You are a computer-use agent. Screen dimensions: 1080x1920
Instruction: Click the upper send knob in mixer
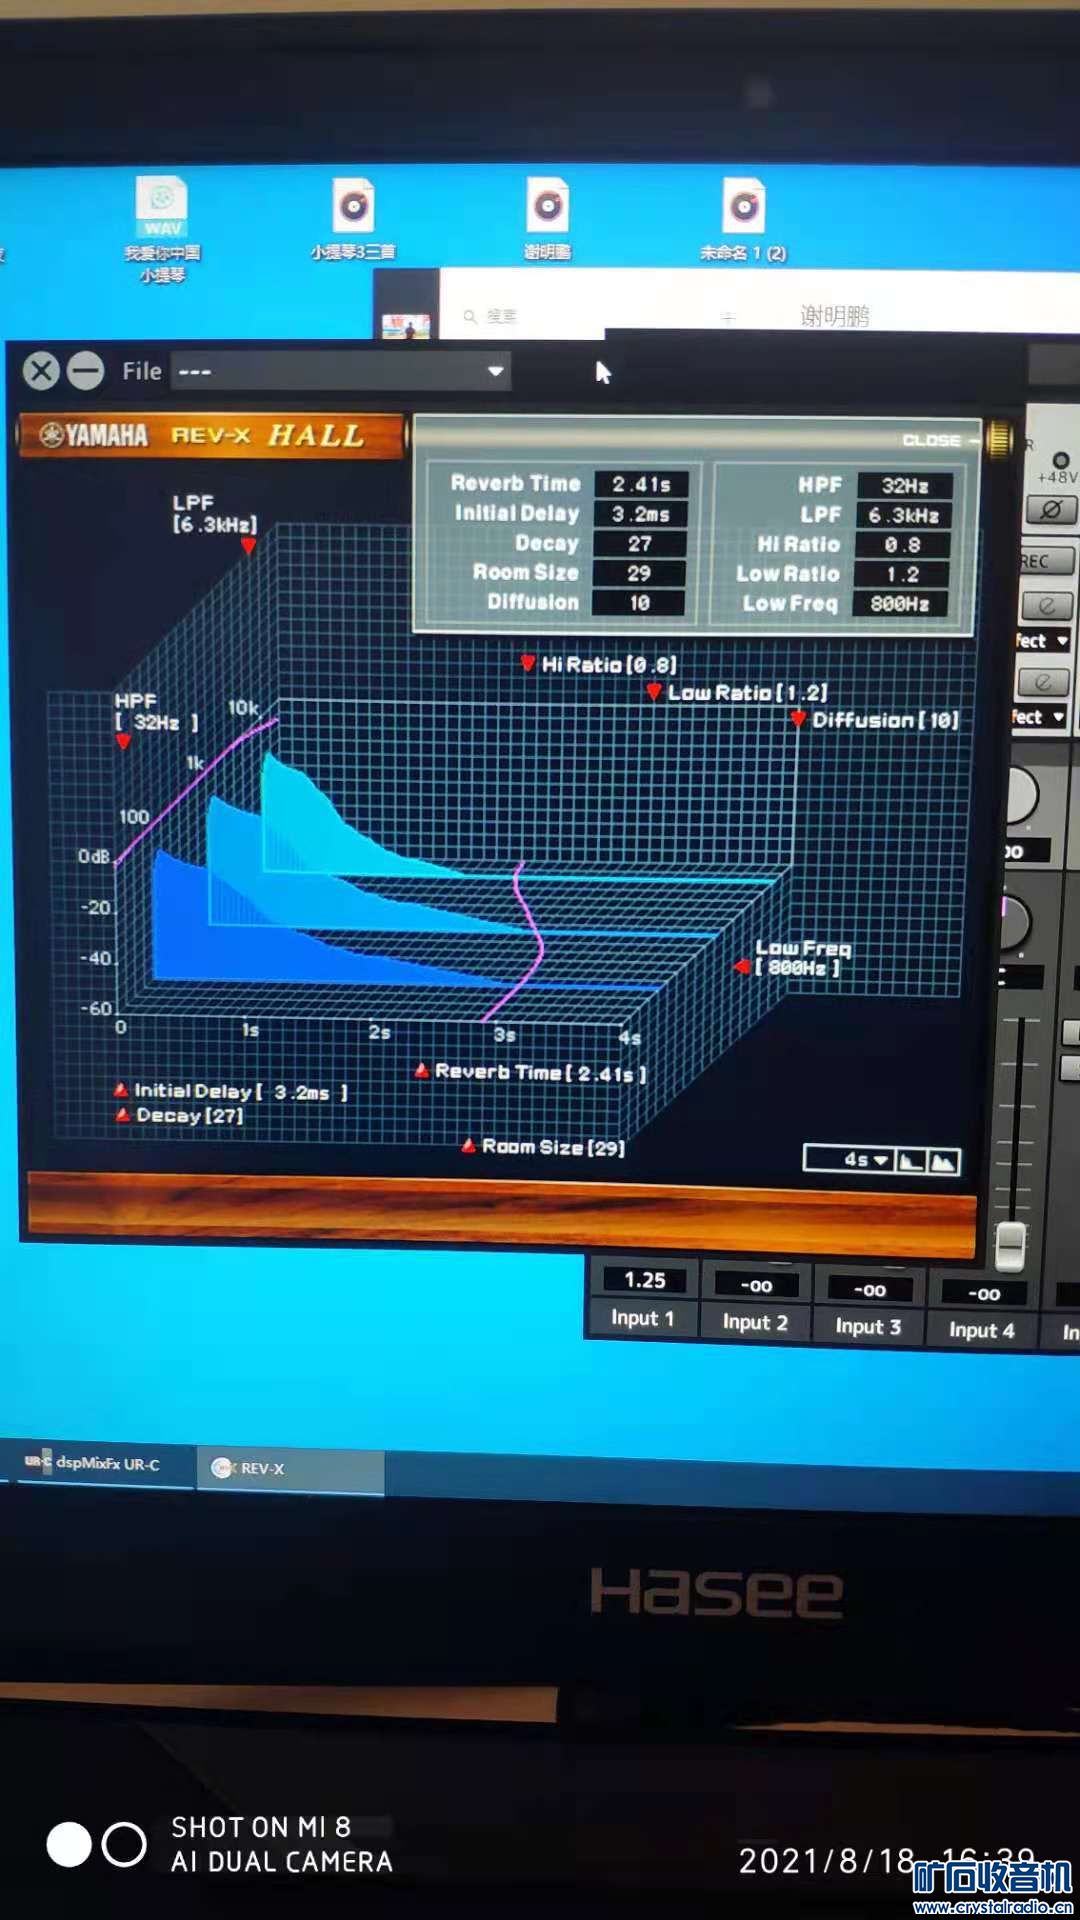[x=1021, y=795]
